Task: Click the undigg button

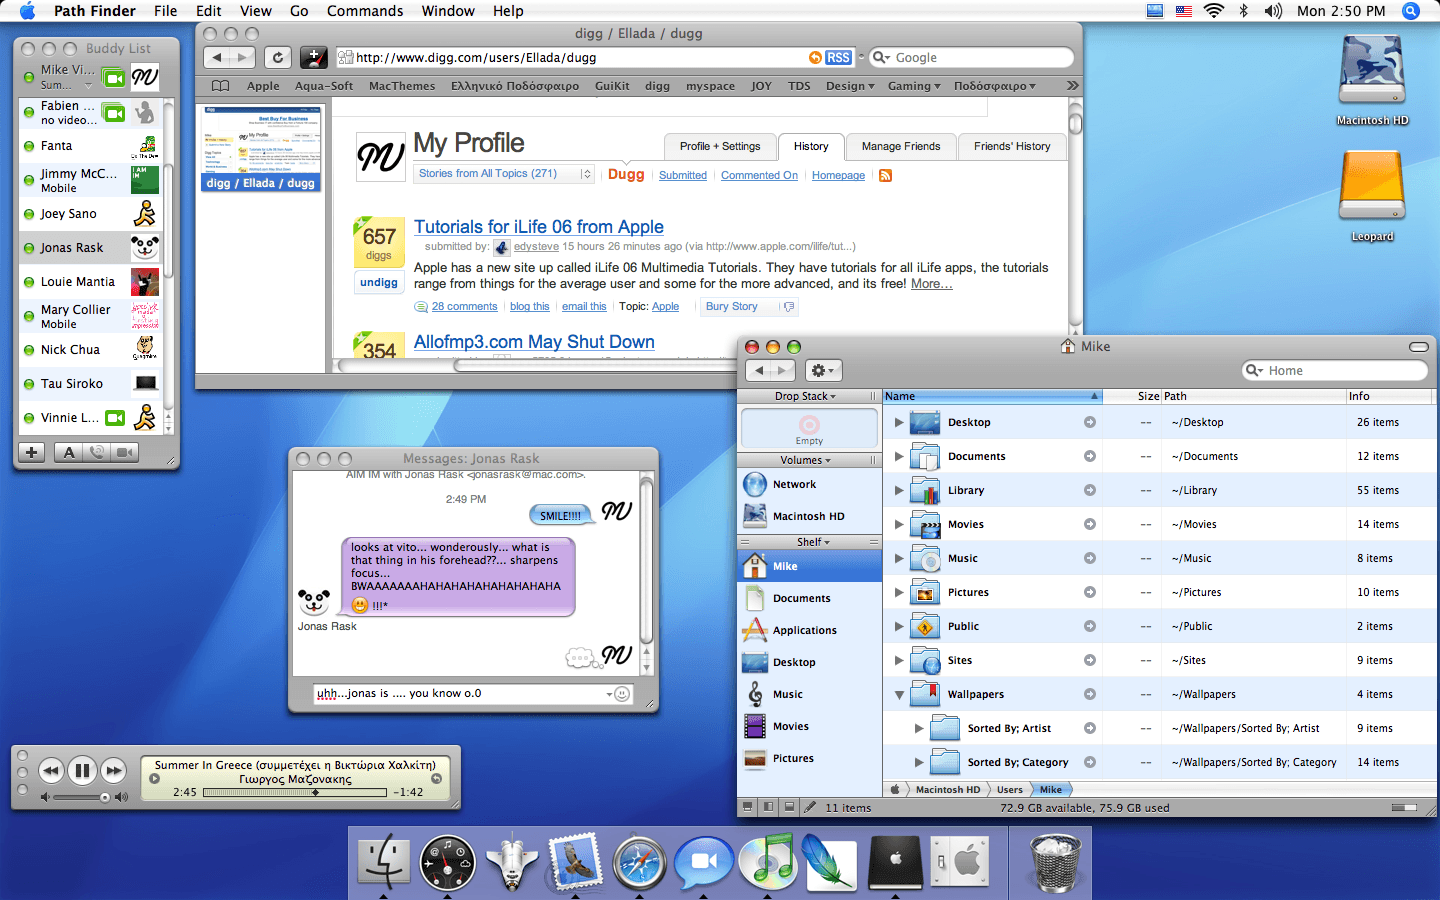Action: [x=379, y=283]
